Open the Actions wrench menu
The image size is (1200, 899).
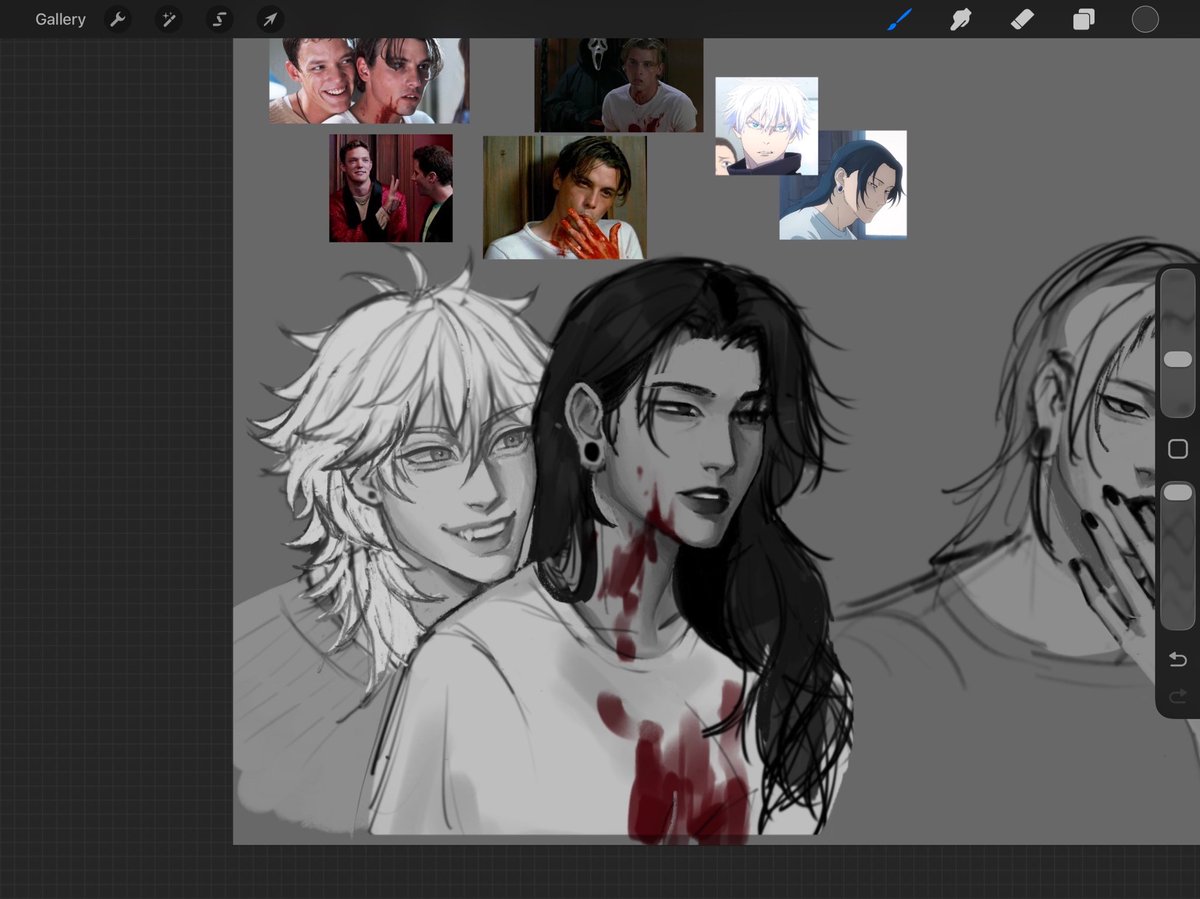(x=118, y=19)
